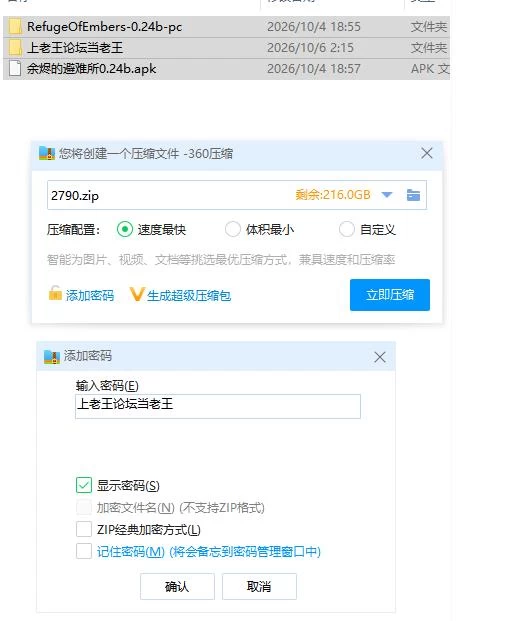Select the 自定义 compression option
510x621 pixels.
346,229
